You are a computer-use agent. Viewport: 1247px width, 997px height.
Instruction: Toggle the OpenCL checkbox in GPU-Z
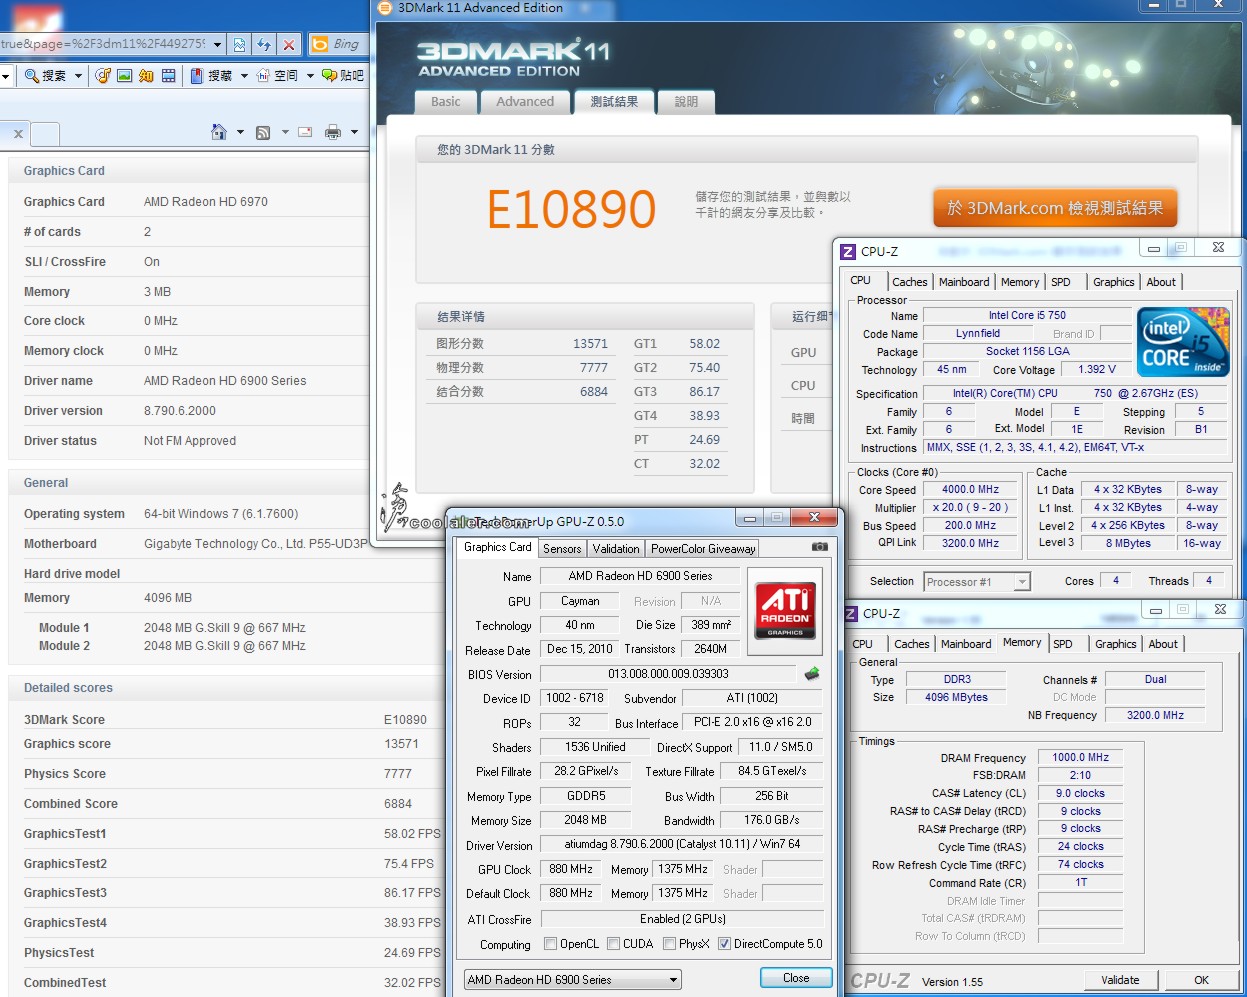(550, 943)
